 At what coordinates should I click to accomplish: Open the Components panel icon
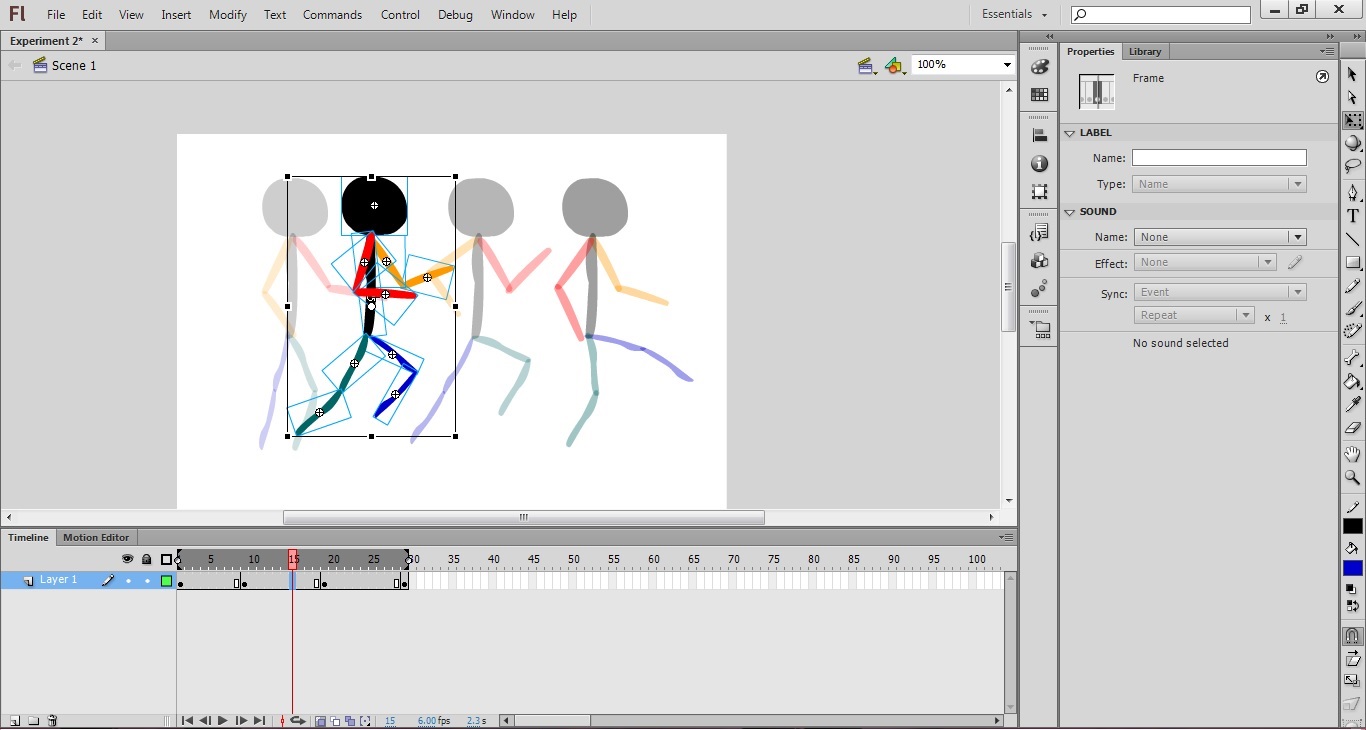tap(1040, 261)
